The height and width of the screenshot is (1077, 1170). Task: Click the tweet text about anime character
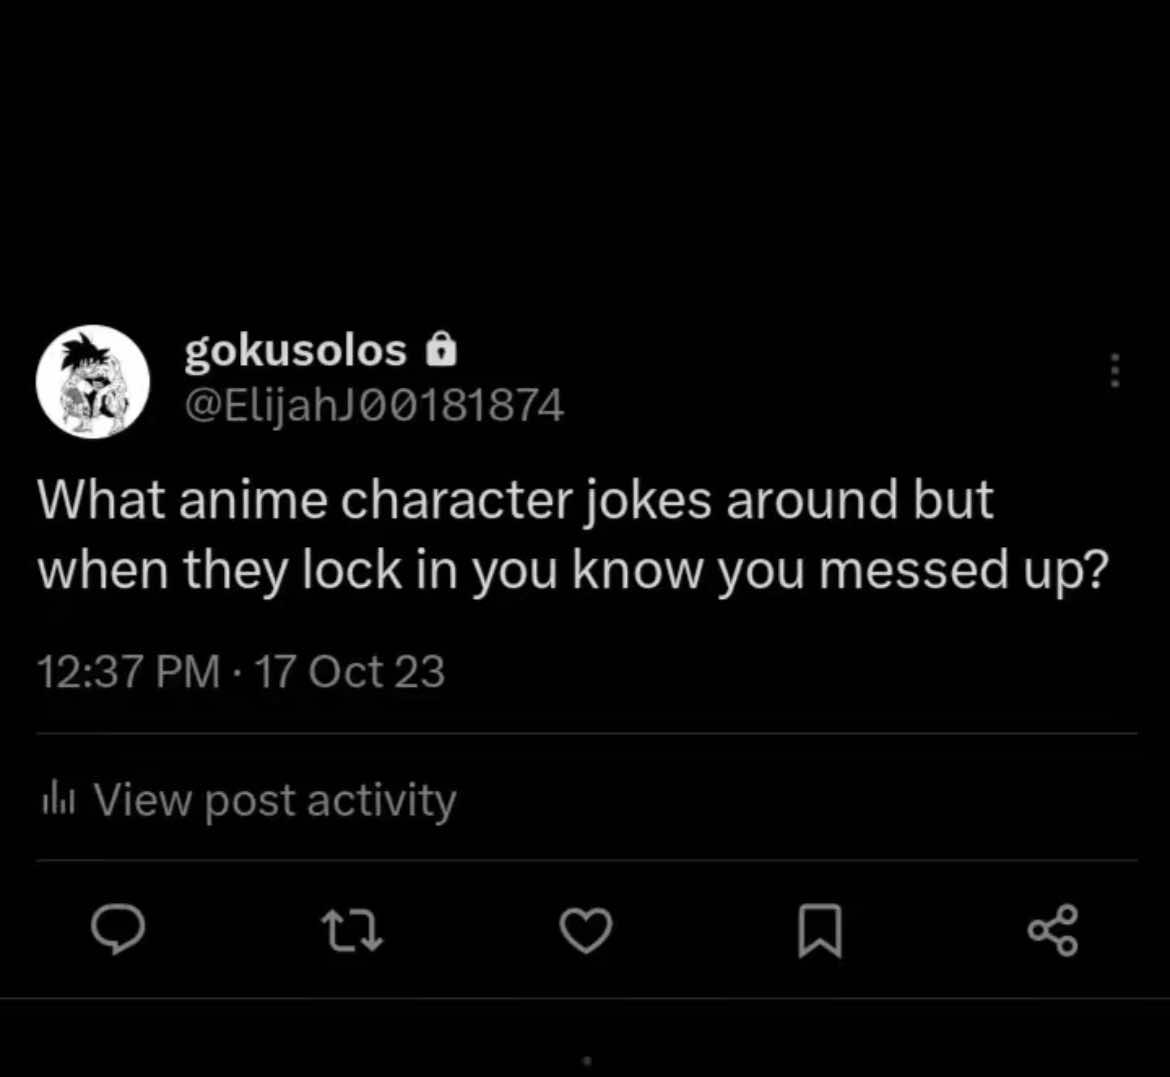point(515,500)
